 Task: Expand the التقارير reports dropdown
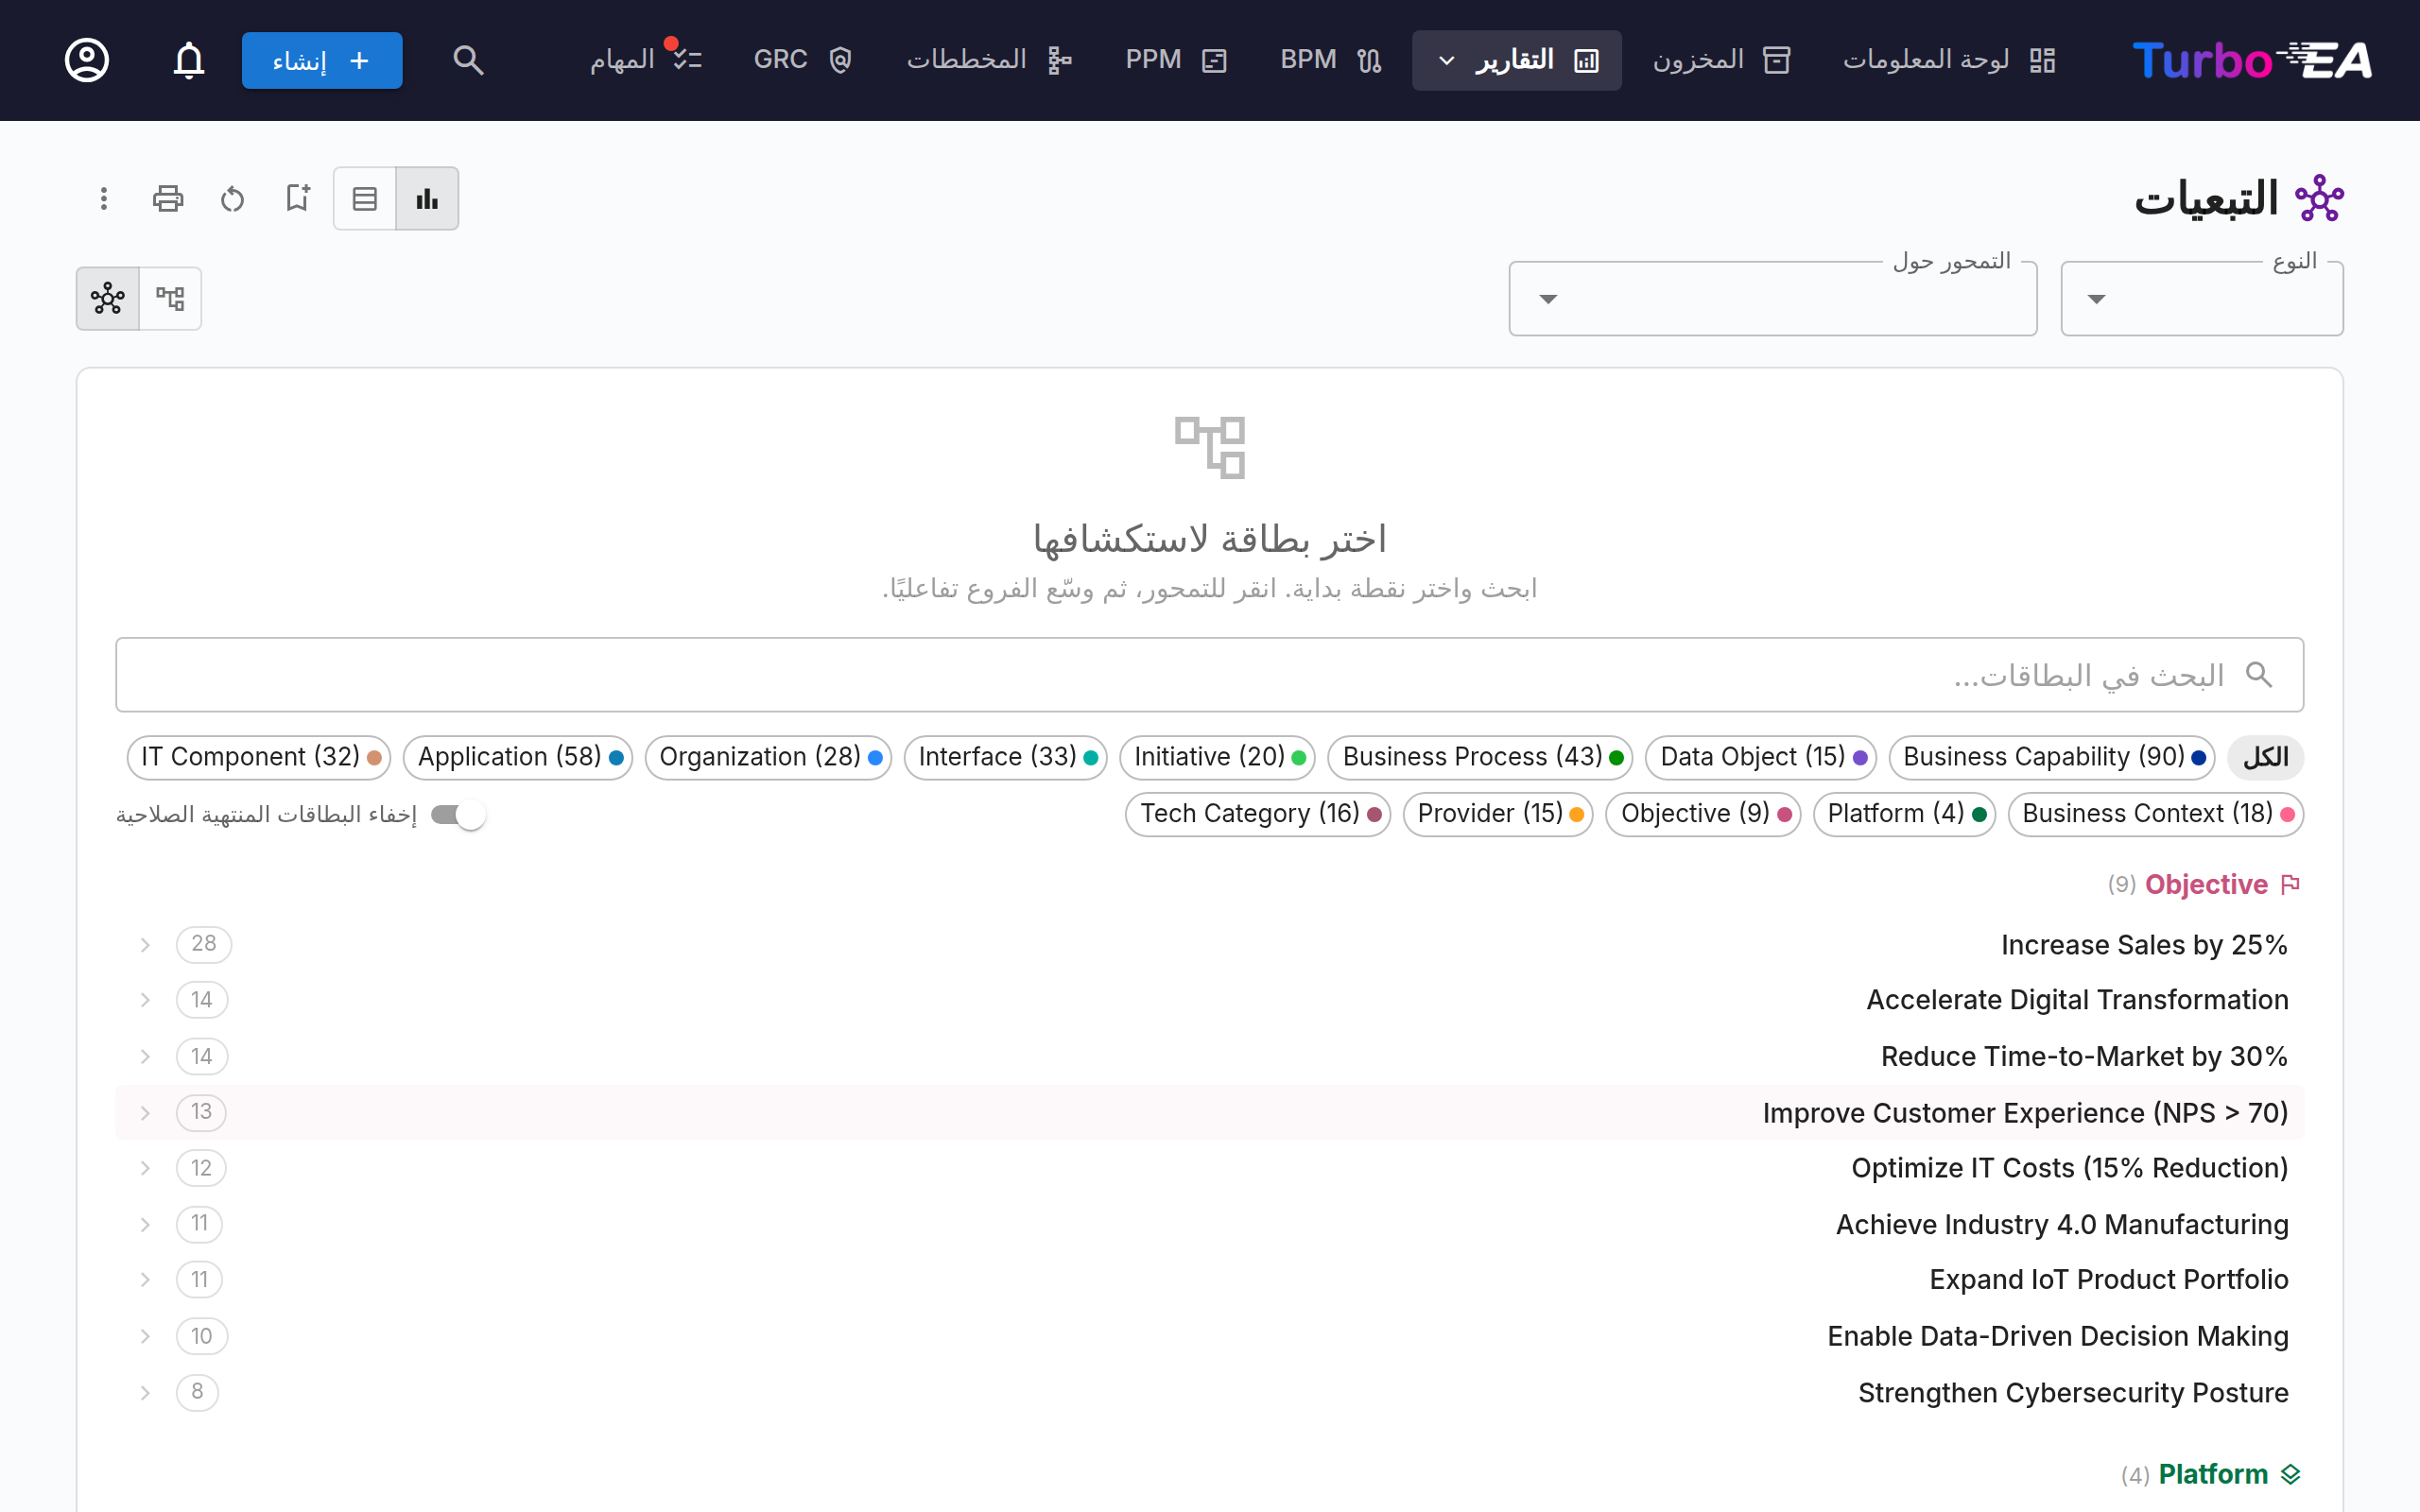coord(1517,60)
